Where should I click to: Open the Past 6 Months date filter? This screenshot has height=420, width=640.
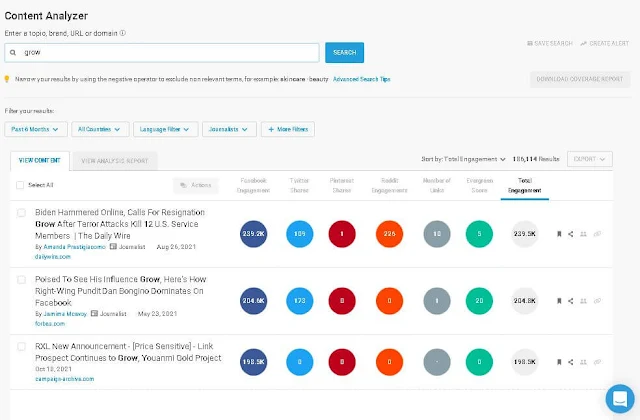tap(34, 129)
